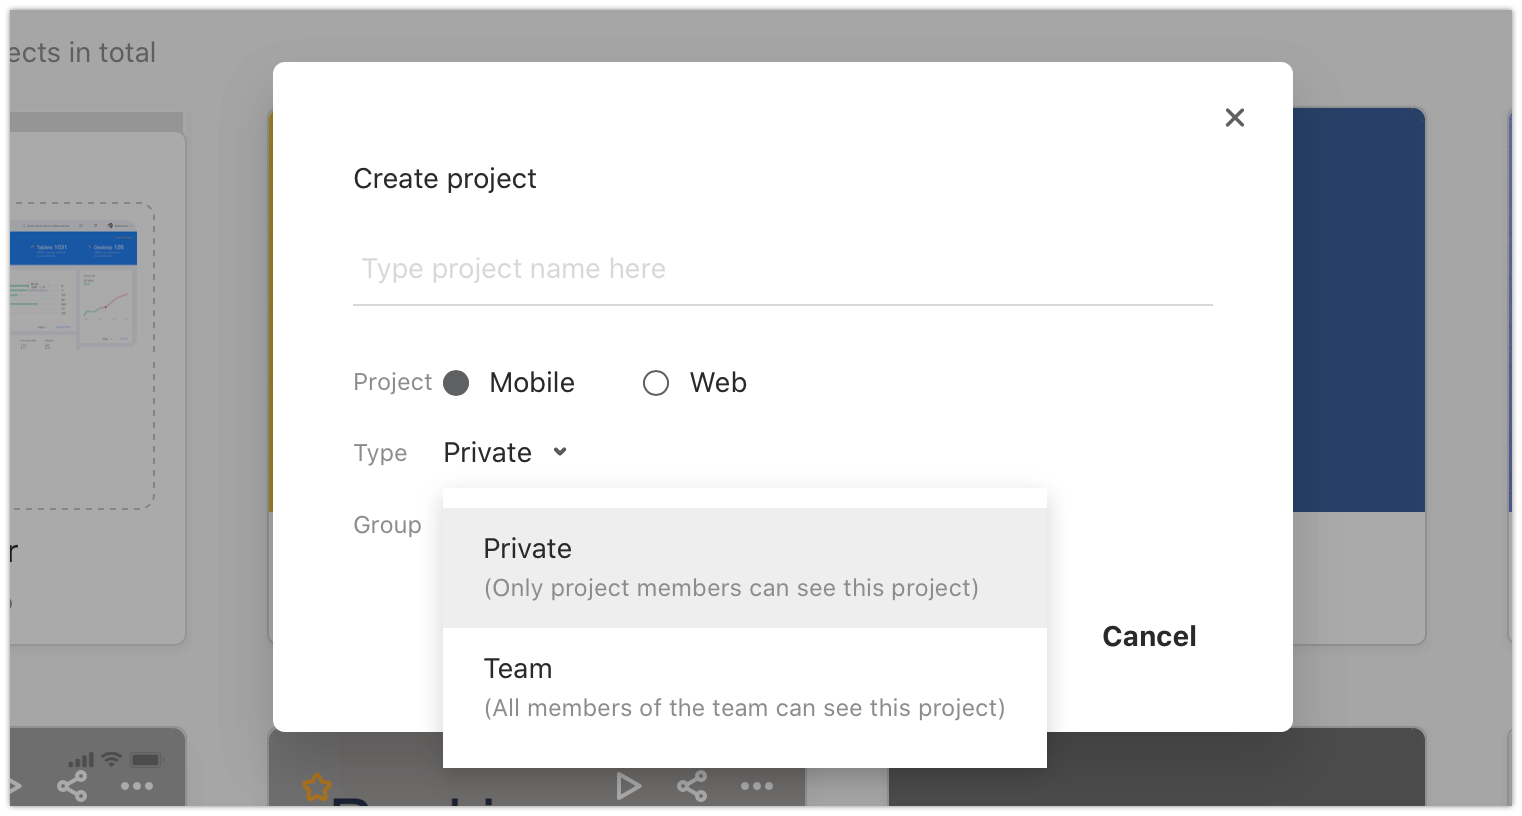Select the Web project radio button
Image resolution: width=1522 pixels, height=816 pixels.
pyautogui.click(x=656, y=383)
